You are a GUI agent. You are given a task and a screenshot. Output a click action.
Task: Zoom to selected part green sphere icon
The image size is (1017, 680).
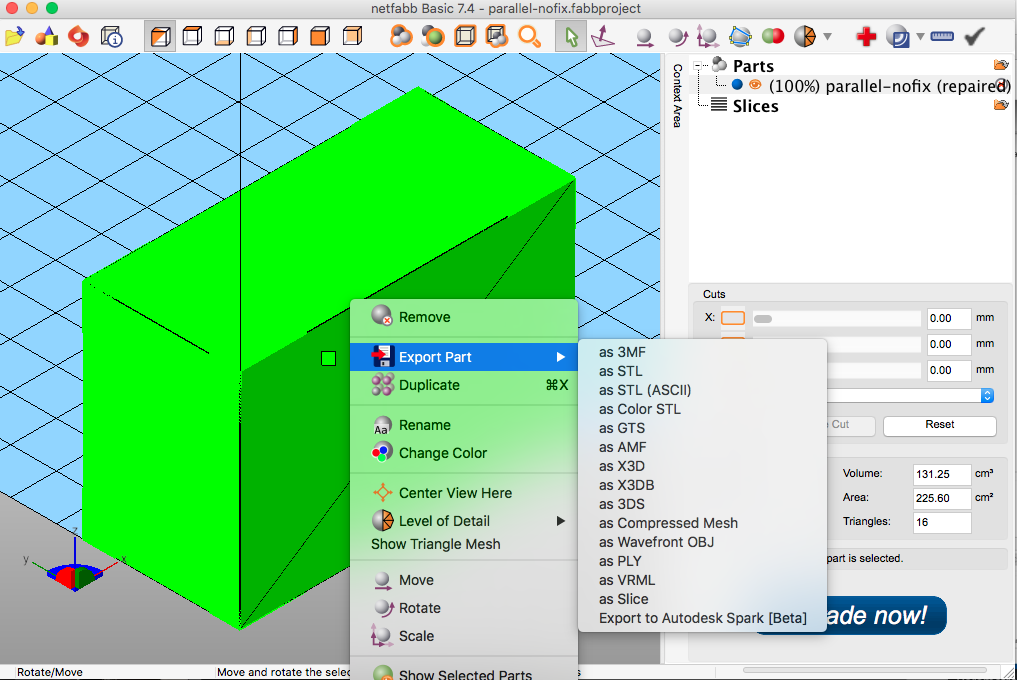(433, 36)
